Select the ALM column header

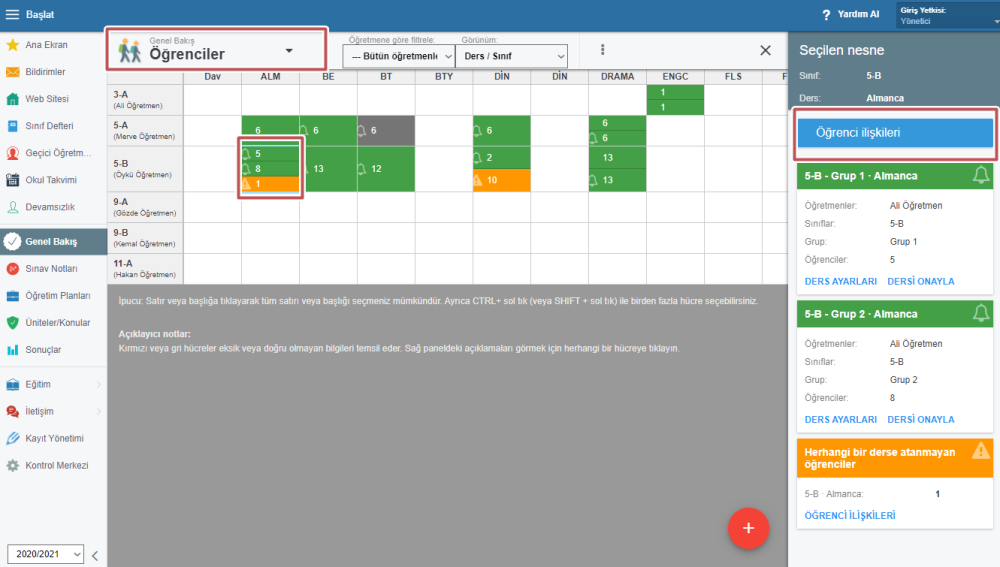coord(270,77)
